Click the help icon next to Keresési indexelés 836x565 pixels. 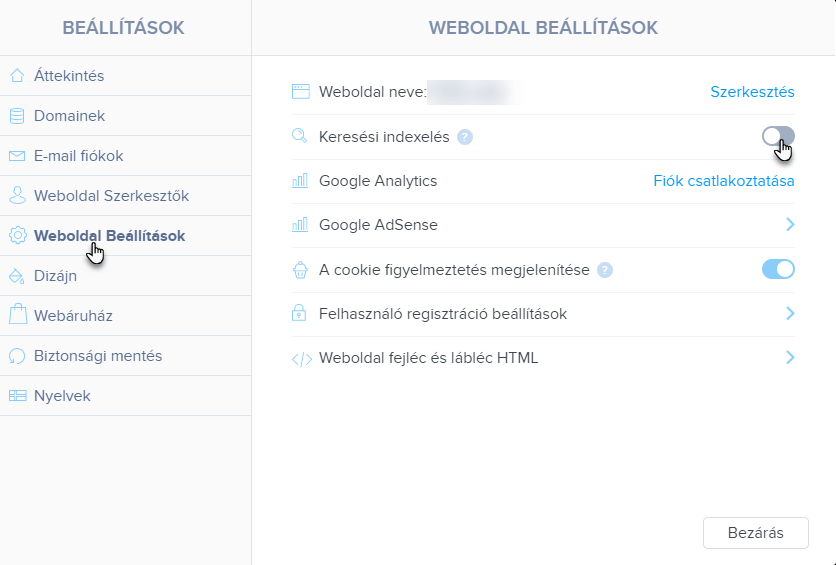click(x=465, y=137)
